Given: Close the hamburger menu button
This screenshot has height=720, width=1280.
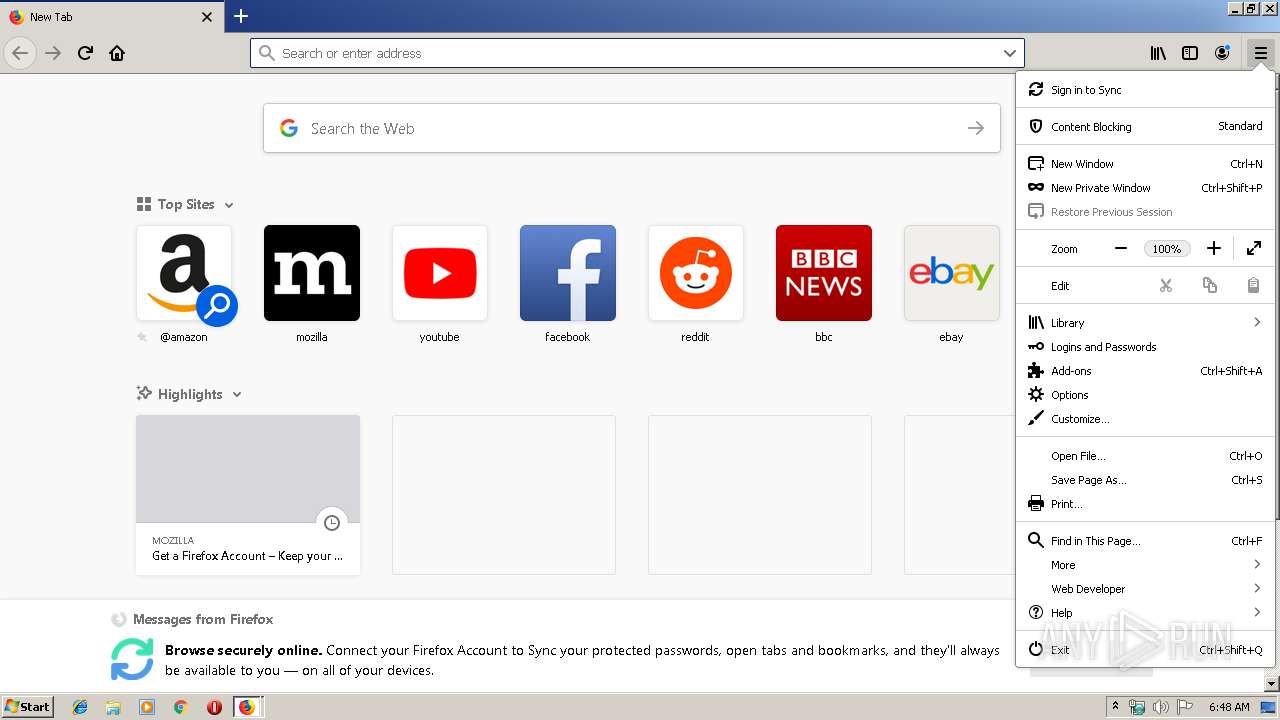Looking at the screenshot, I should pos(1261,53).
